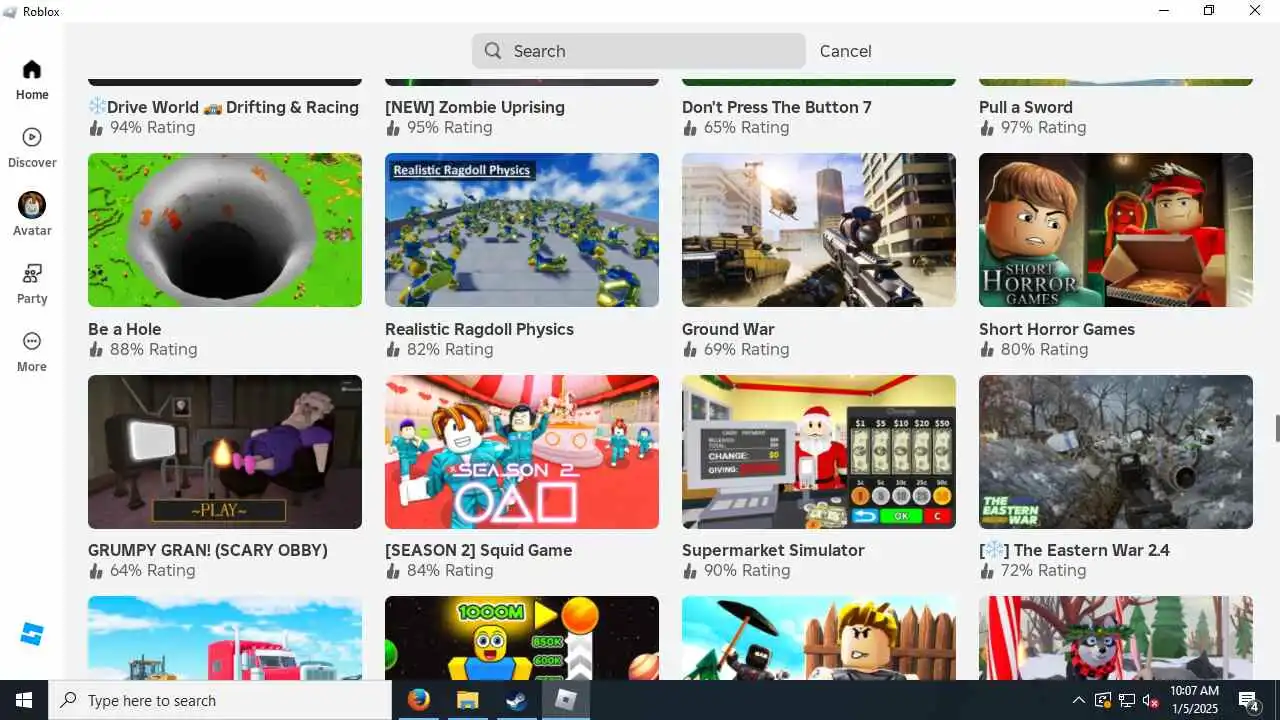
Task: Open Ground War game thumbnail
Action: point(819,230)
